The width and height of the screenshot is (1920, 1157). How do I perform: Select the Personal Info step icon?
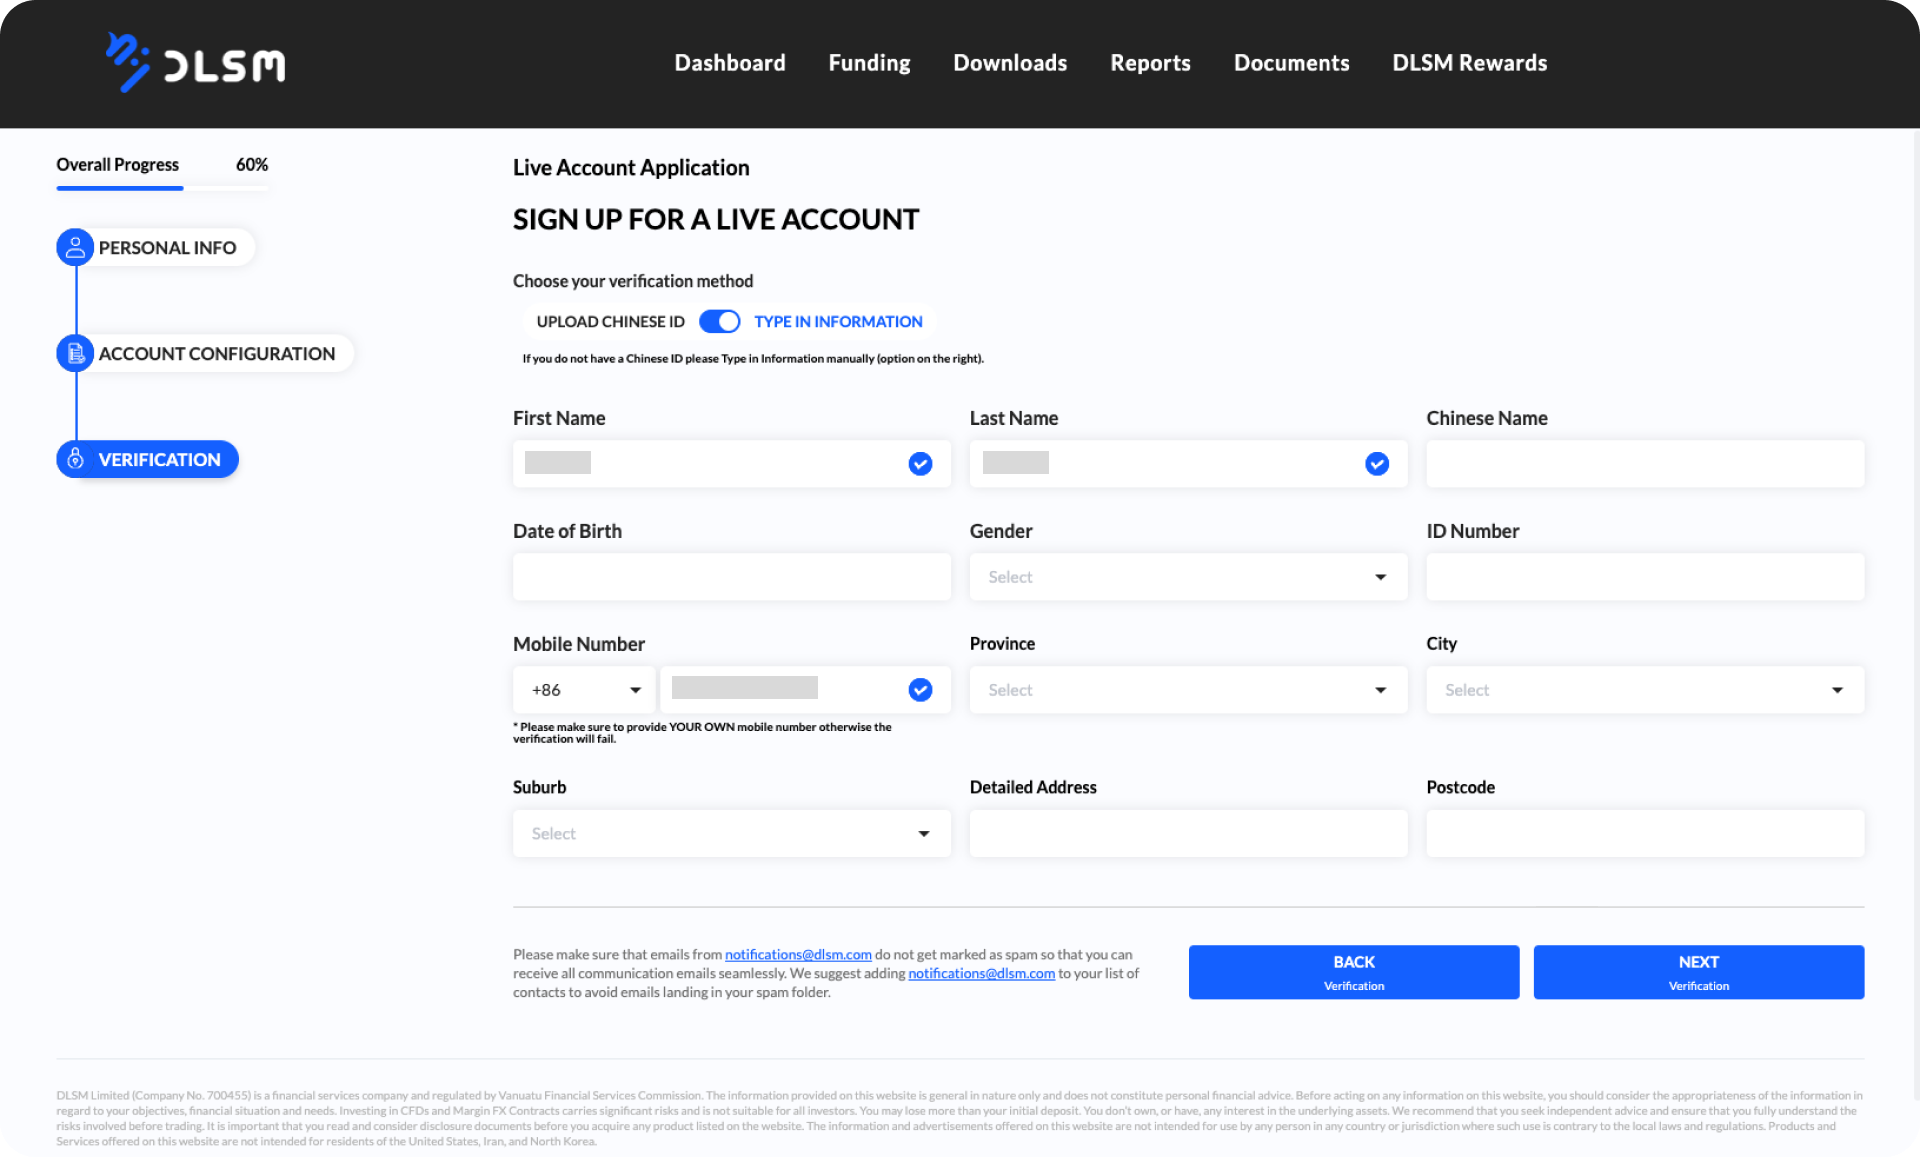point(75,247)
